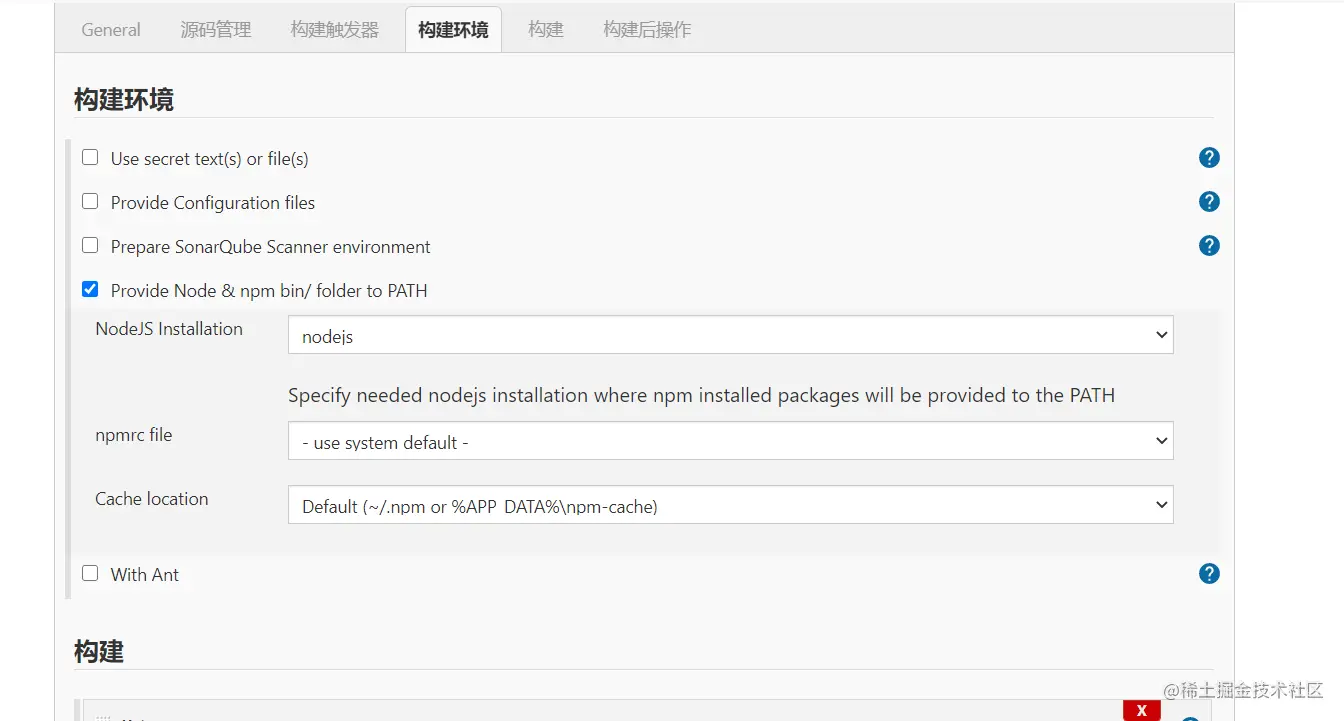The height and width of the screenshot is (721, 1344).
Task: Uncheck Provide Node & npm bin/ folder to PATH
Action: (90, 290)
